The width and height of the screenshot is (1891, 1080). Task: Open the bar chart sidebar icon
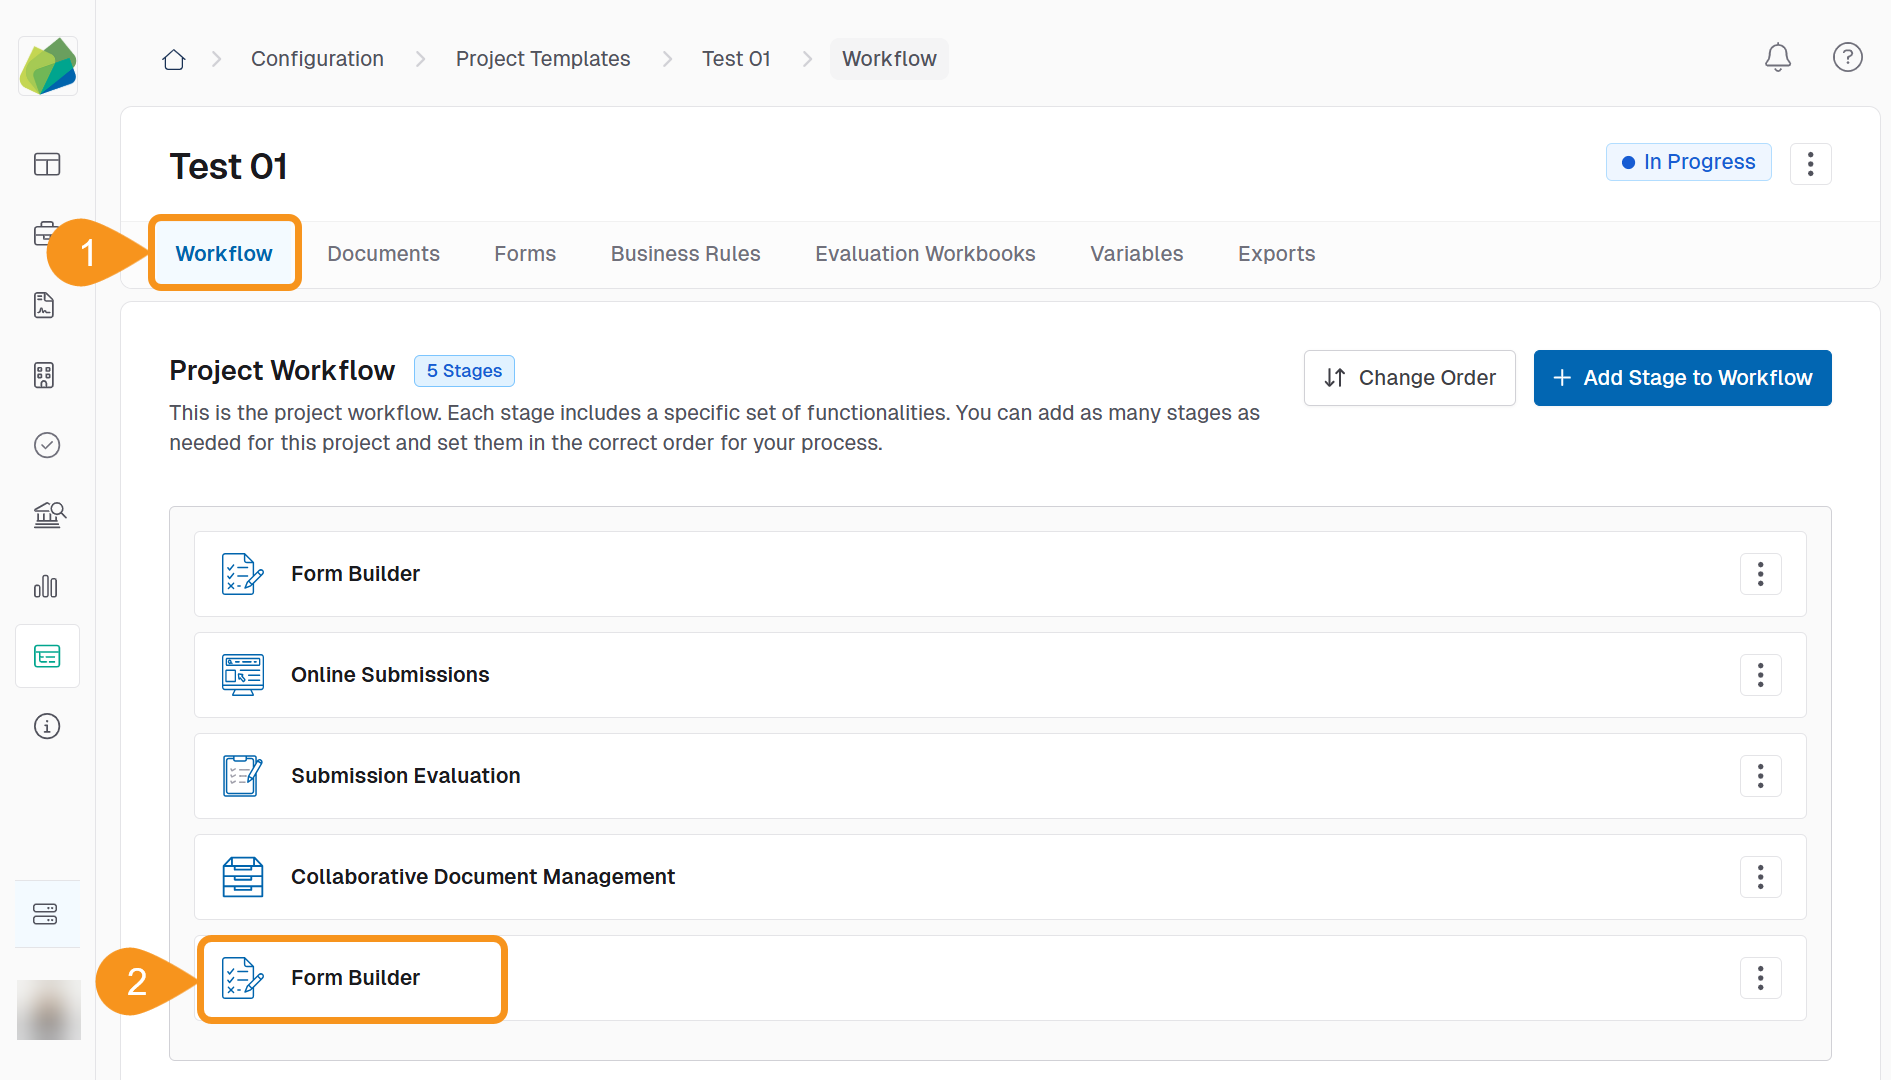(x=47, y=586)
